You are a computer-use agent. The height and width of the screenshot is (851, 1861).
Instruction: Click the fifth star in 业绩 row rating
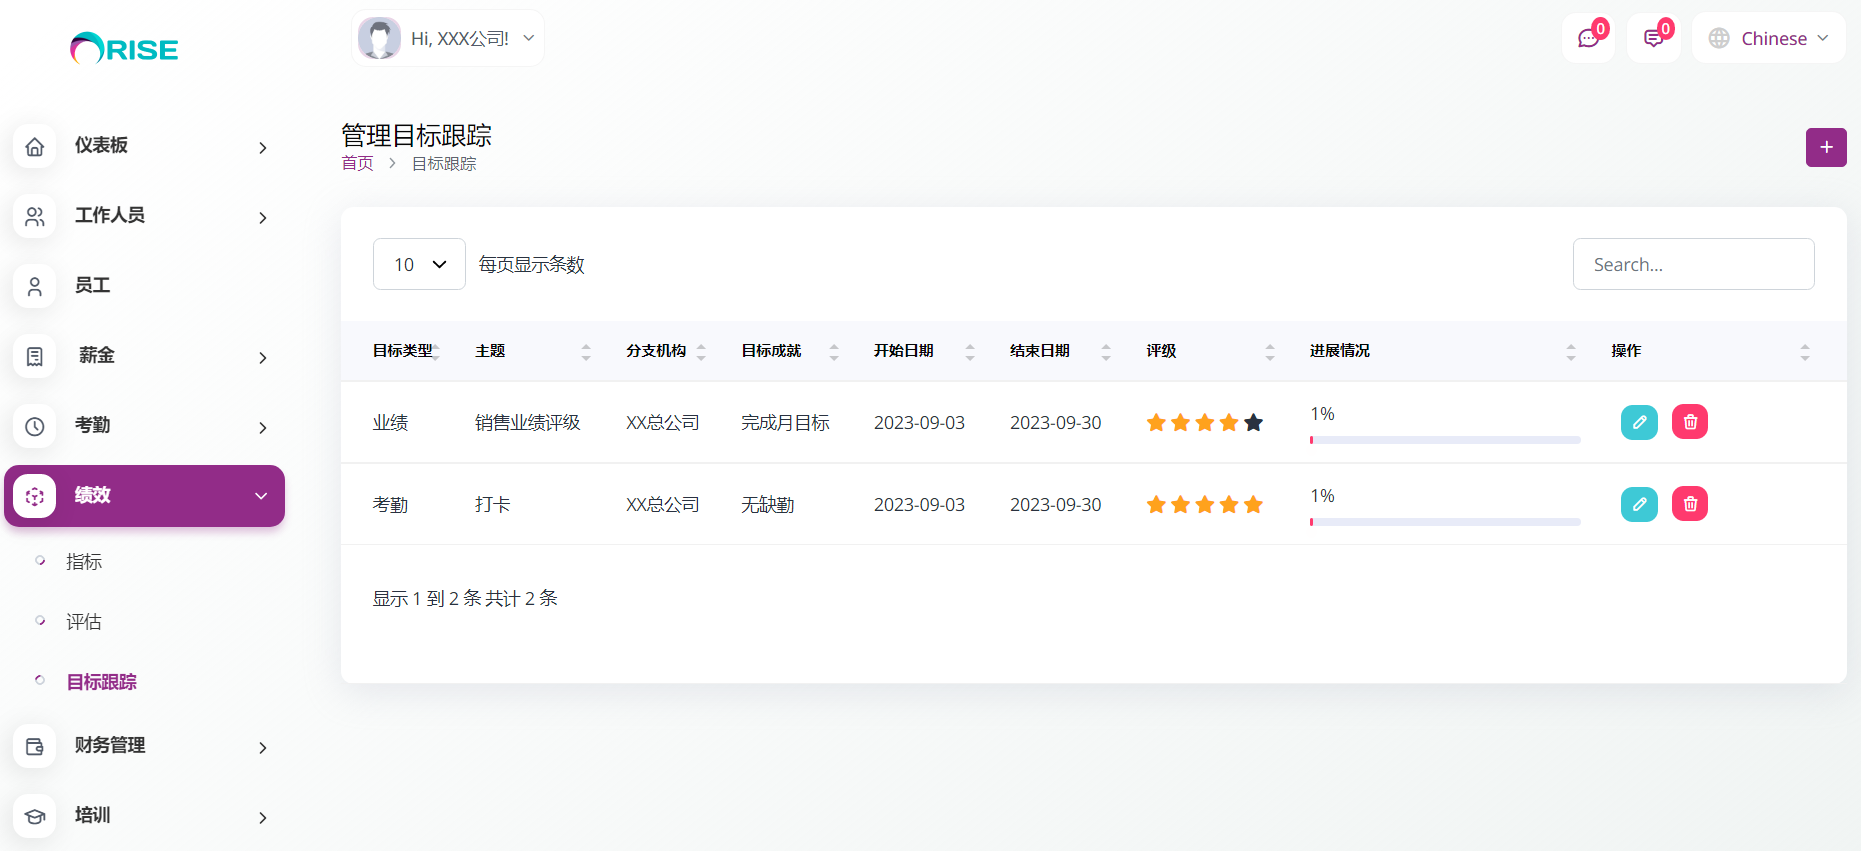[x=1253, y=423]
